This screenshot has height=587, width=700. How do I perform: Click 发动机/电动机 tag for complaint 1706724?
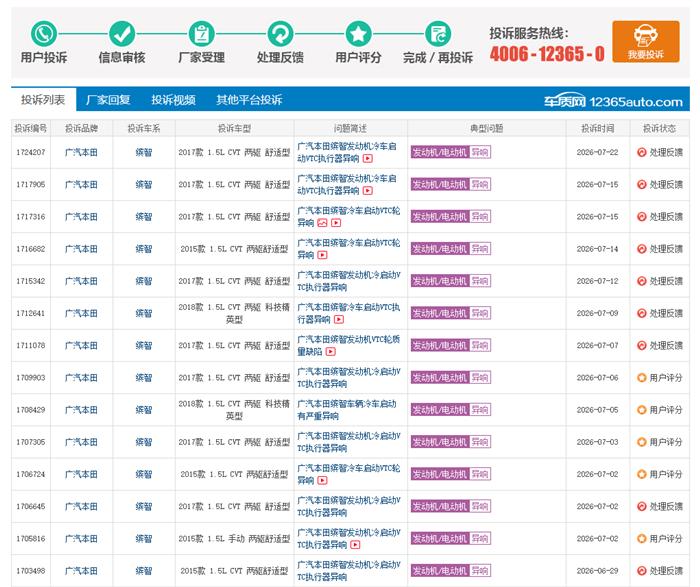[440, 474]
